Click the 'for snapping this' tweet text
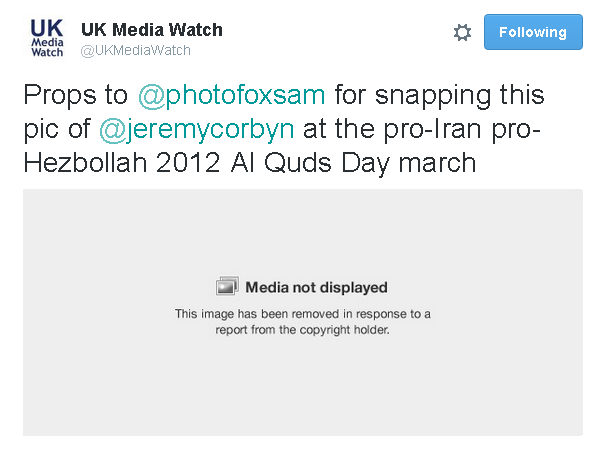The height and width of the screenshot is (452, 600). pos(438,96)
